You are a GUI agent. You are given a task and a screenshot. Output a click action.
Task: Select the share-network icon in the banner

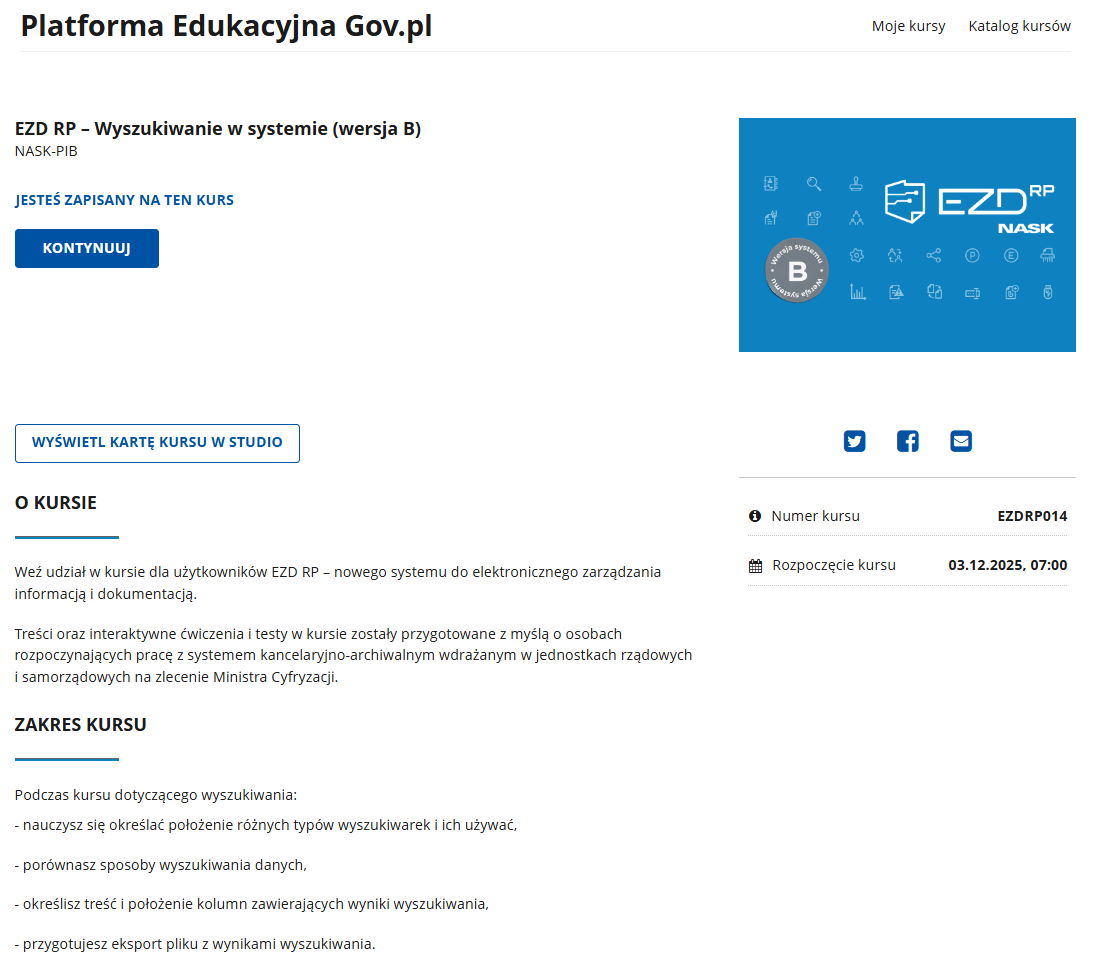pos(935,256)
